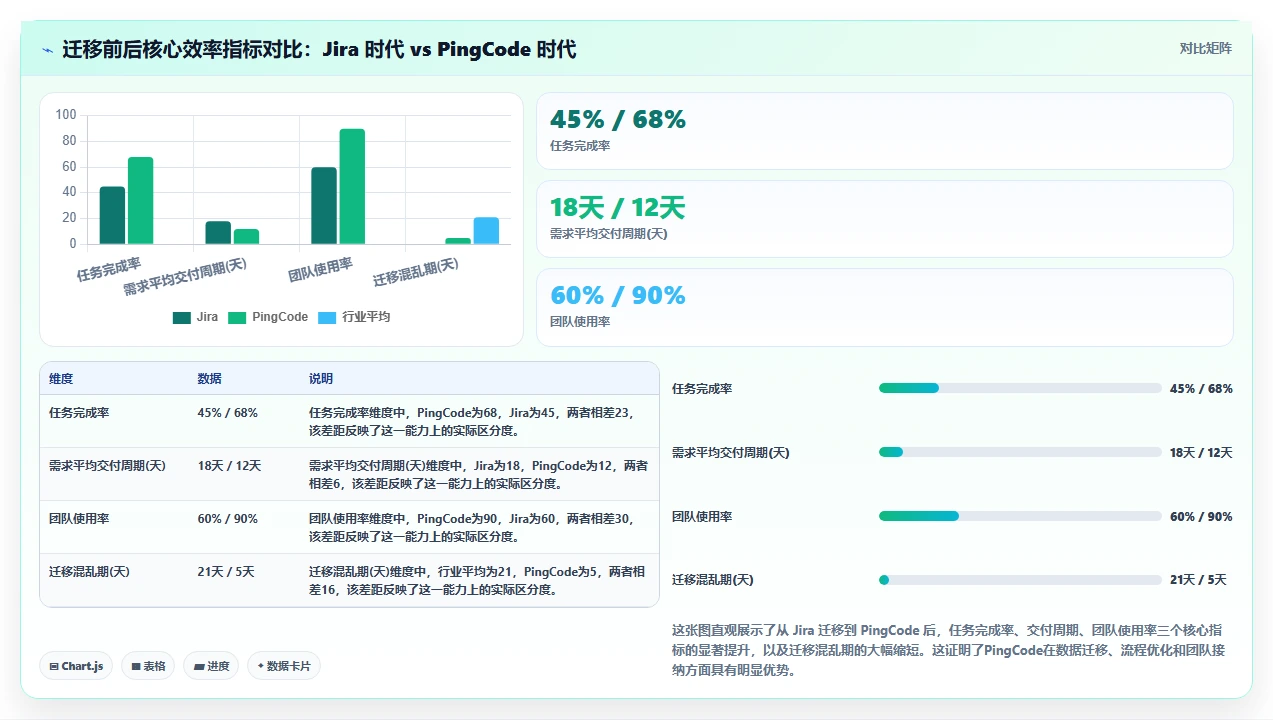The height and width of the screenshot is (720, 1273).
Task: Click the 数据卡片 tag chip
Action: click(284, 666)
